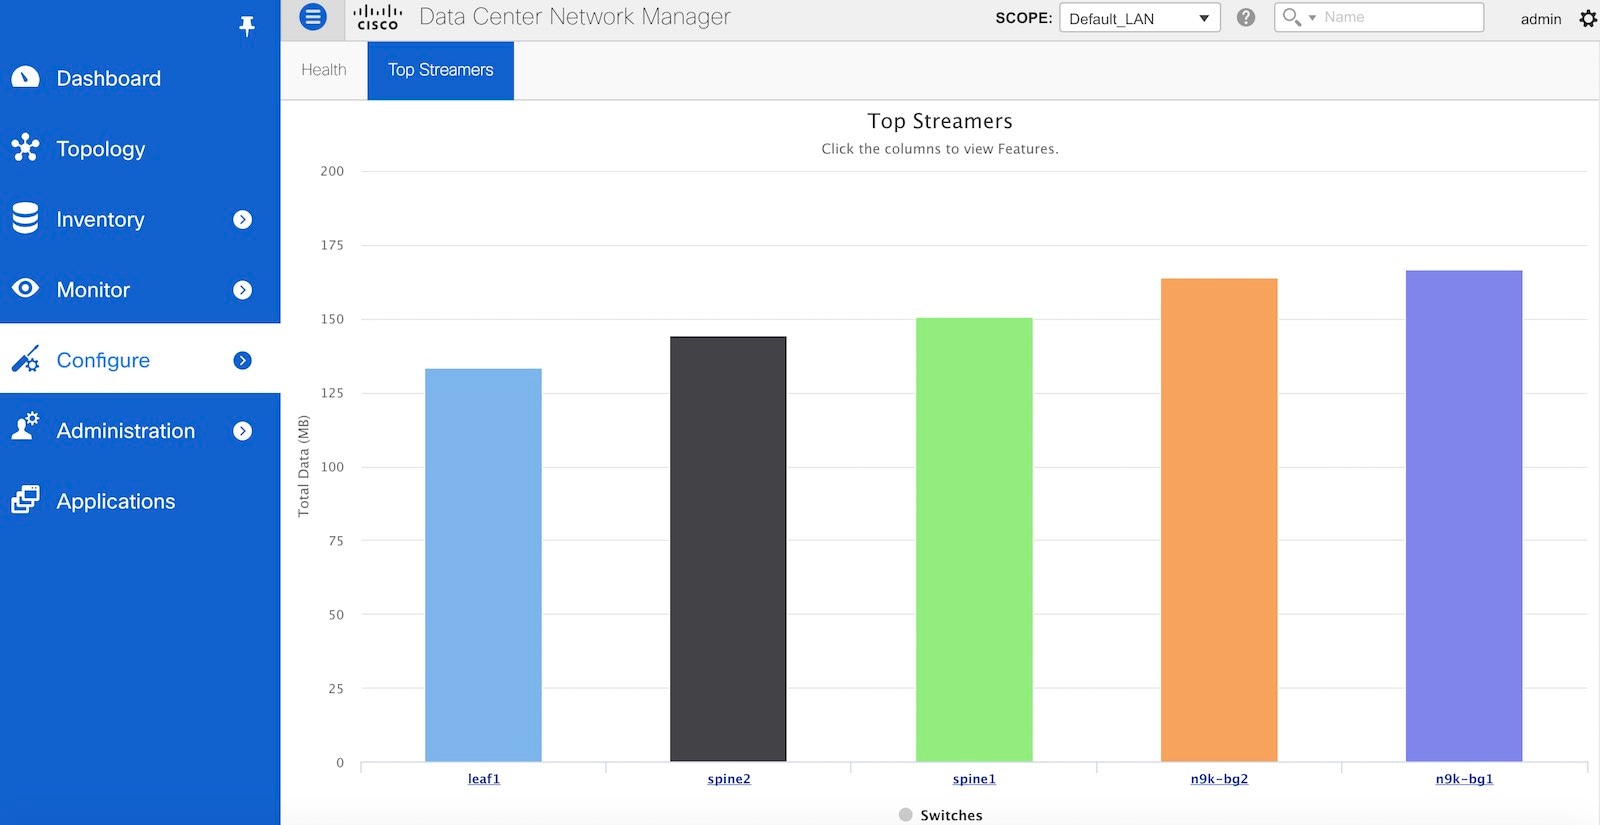Open the Inventory menu item
Screen dimensions: 1600x825
(140, 219)
